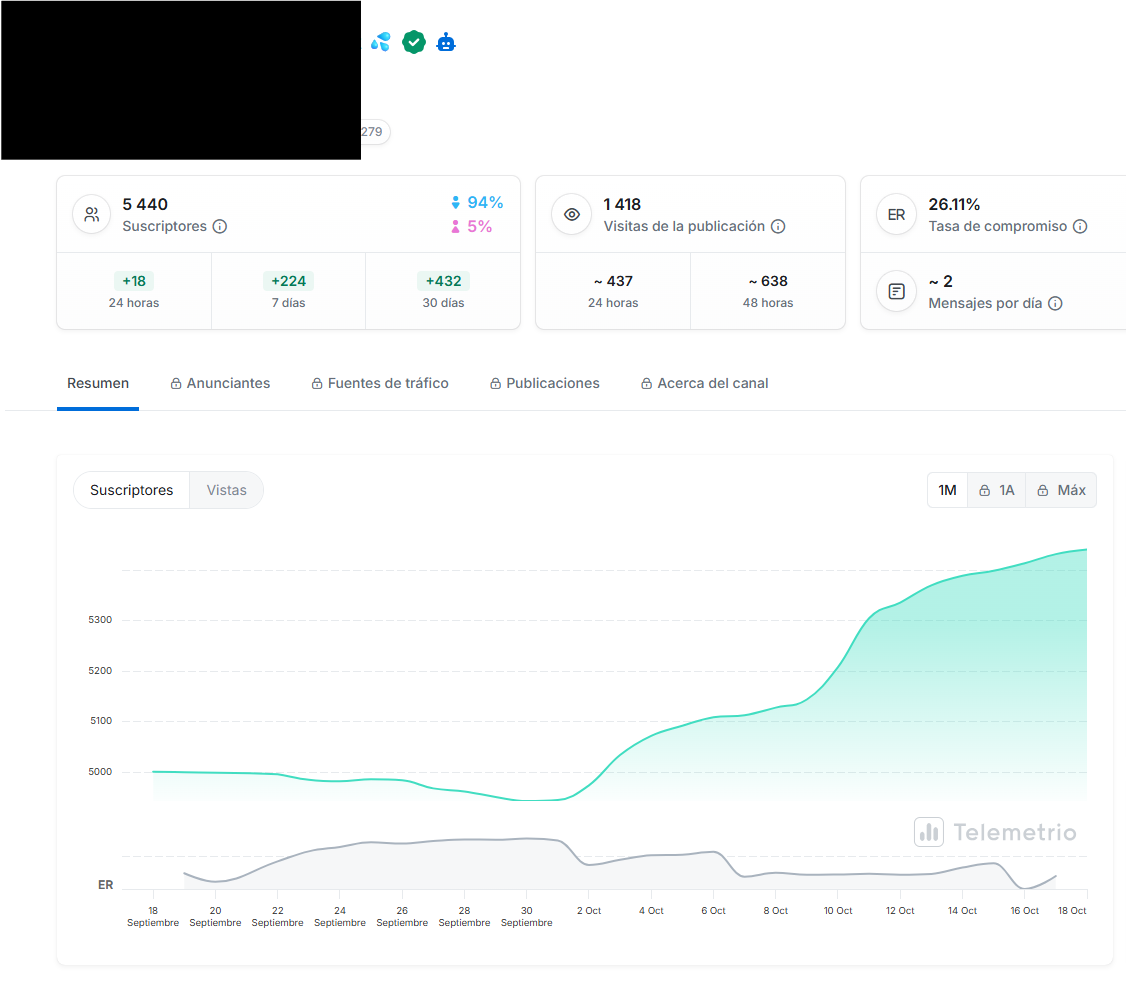The image size is (1126, 987).
Task: Switch chart to Vistas
Action: click(x=226, y=490)
